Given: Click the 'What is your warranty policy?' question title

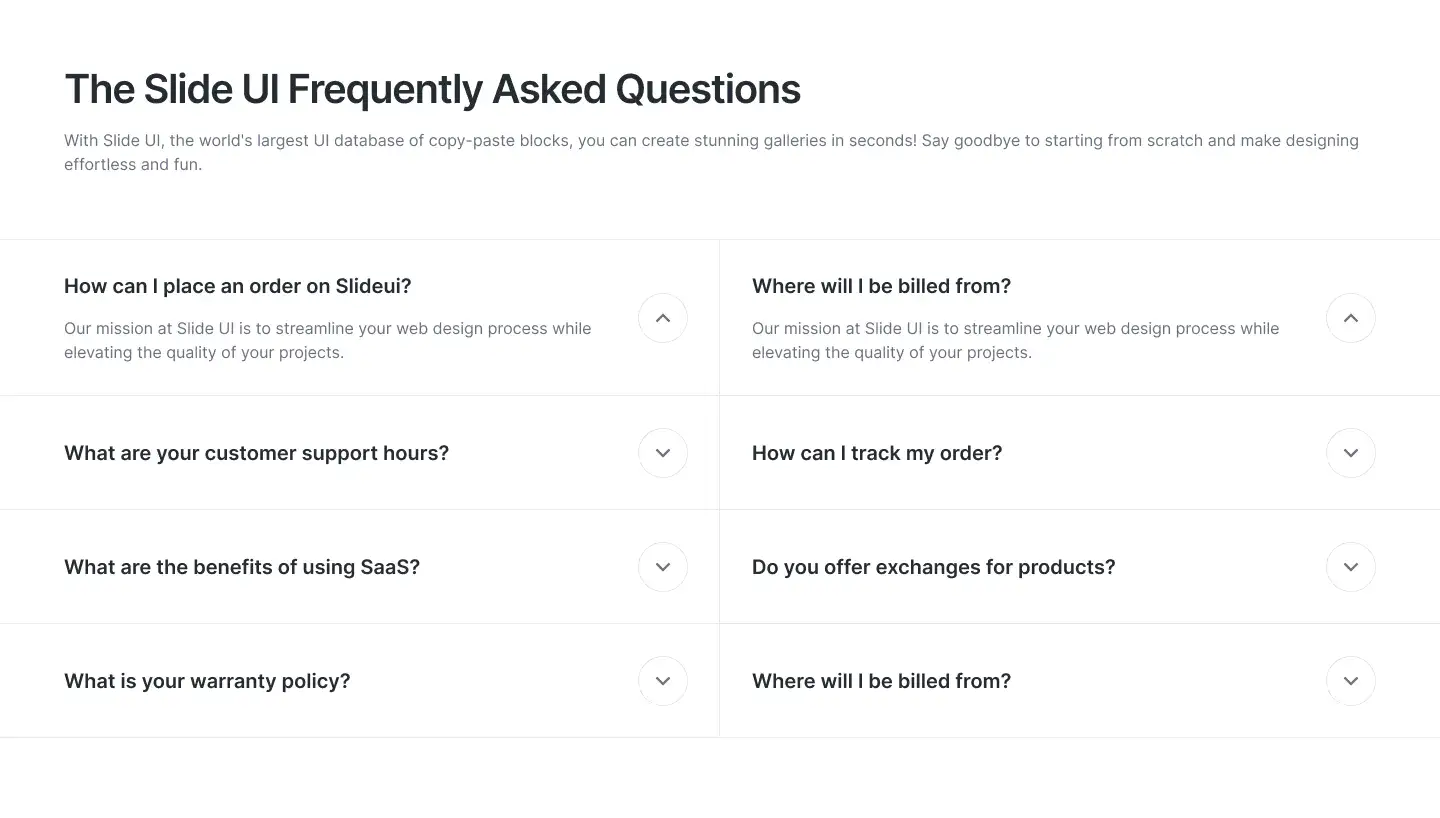Looking at the screenshot, I should 207,681.
